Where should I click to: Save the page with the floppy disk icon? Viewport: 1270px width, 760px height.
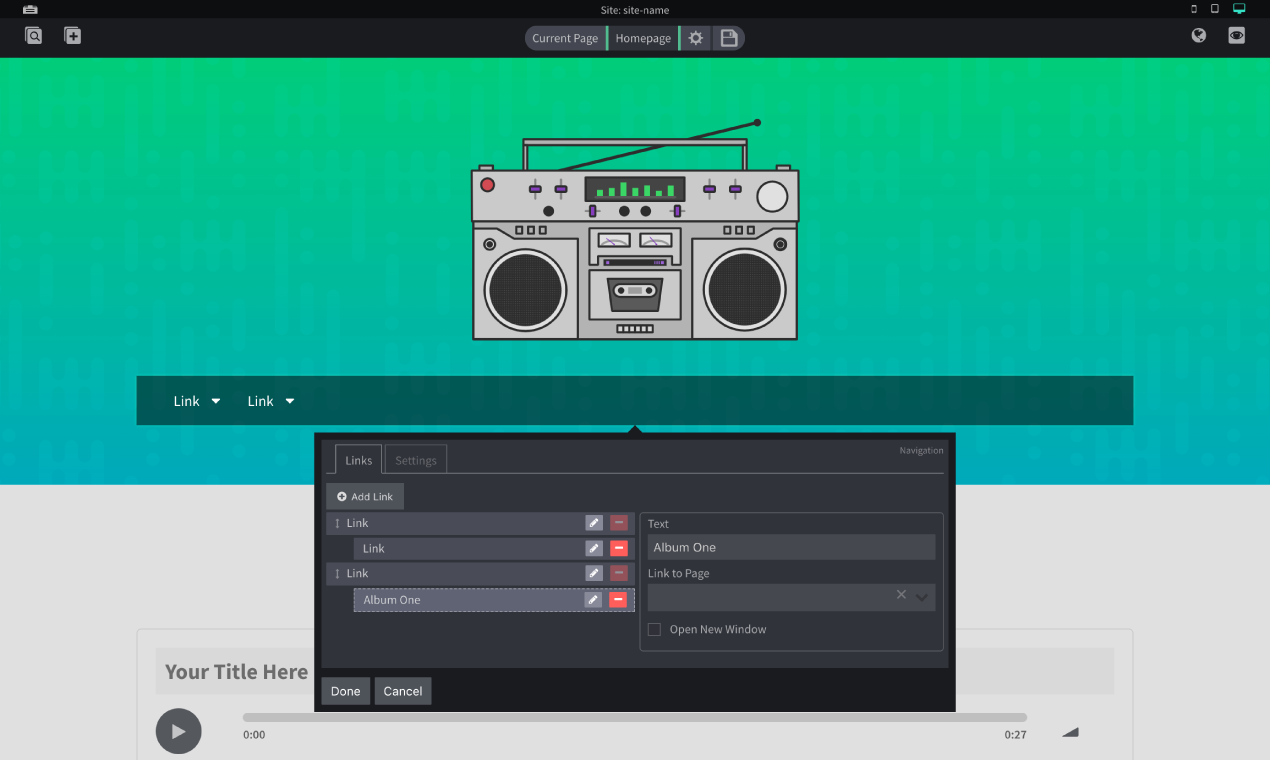[729, 38]
